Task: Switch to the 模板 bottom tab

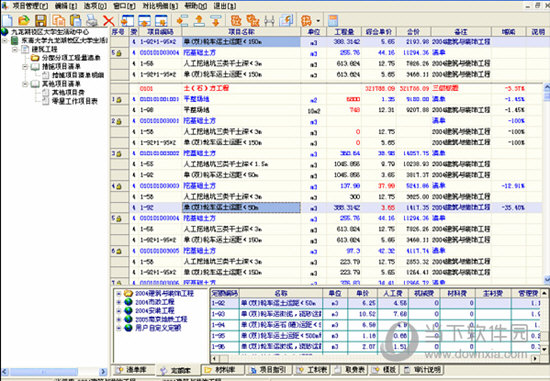Action: coord(384,370)
